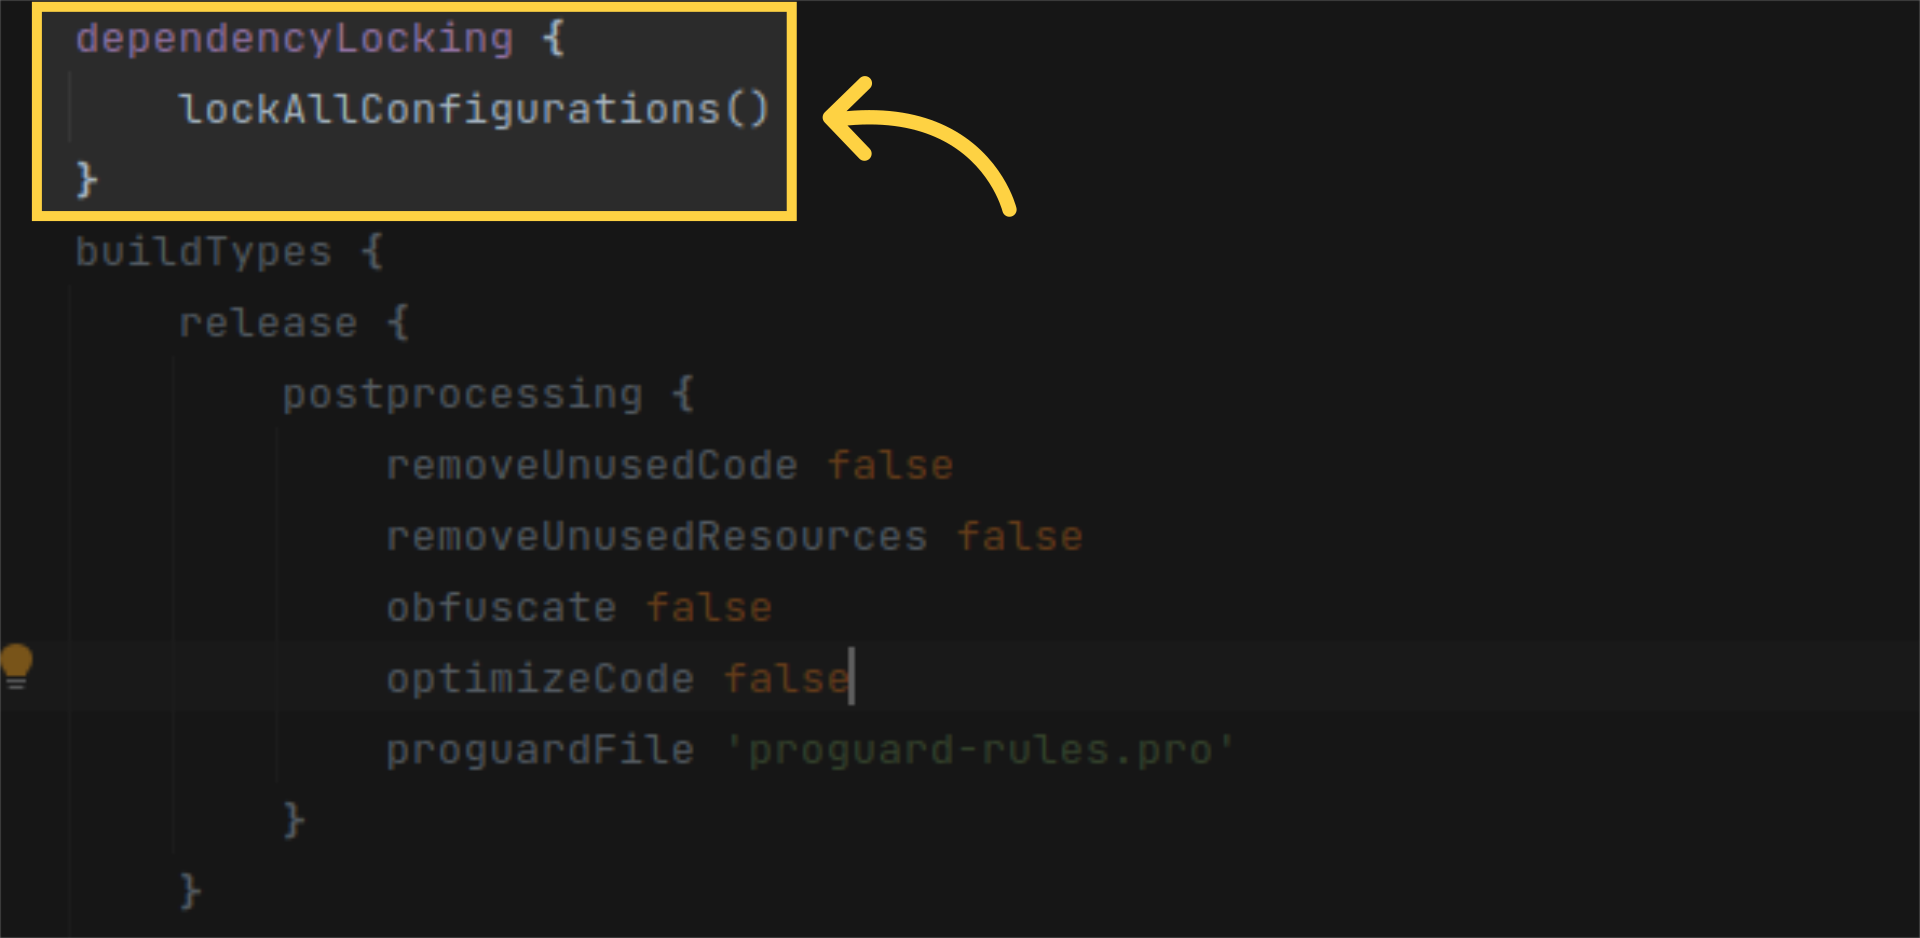Click the removeUnusedResources property
Viewport: 1920px width, 938px height.
(657, 537)
